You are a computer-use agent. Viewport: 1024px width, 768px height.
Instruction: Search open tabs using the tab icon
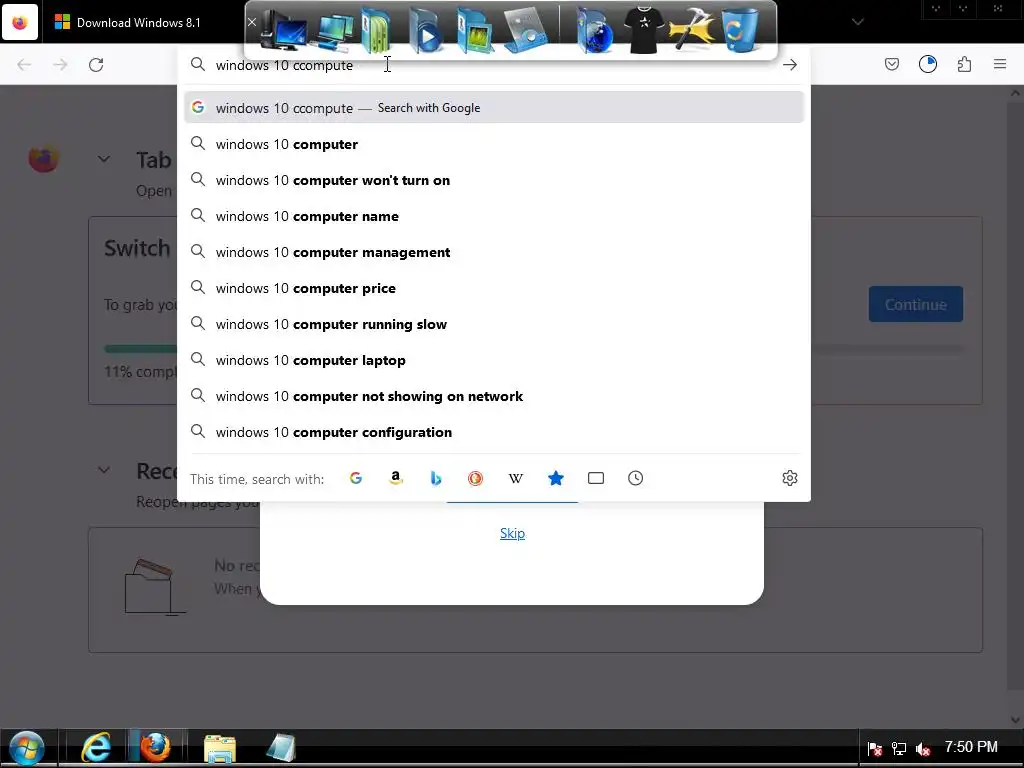pos(596,478)
